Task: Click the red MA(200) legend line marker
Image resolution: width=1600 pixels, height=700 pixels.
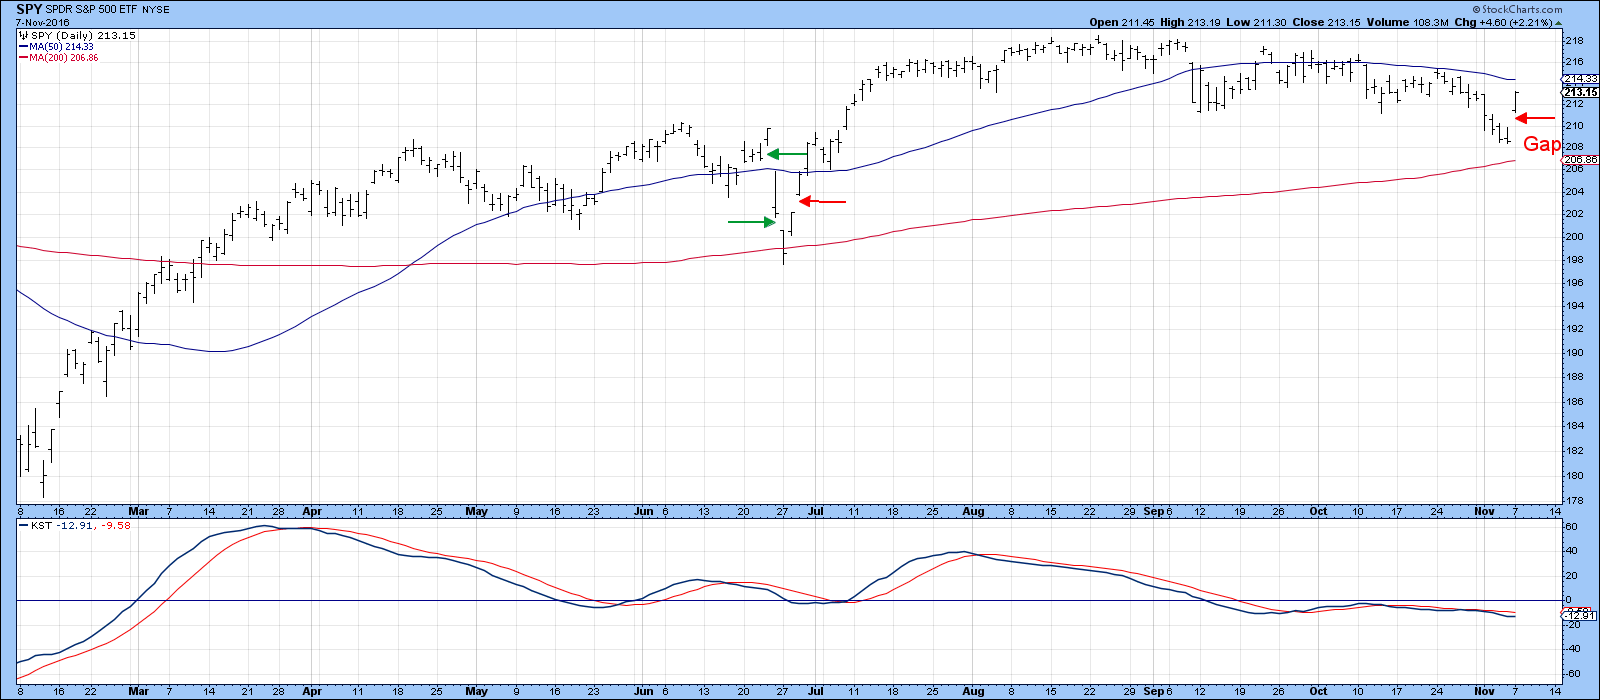Action: click(x=22, y=58)
